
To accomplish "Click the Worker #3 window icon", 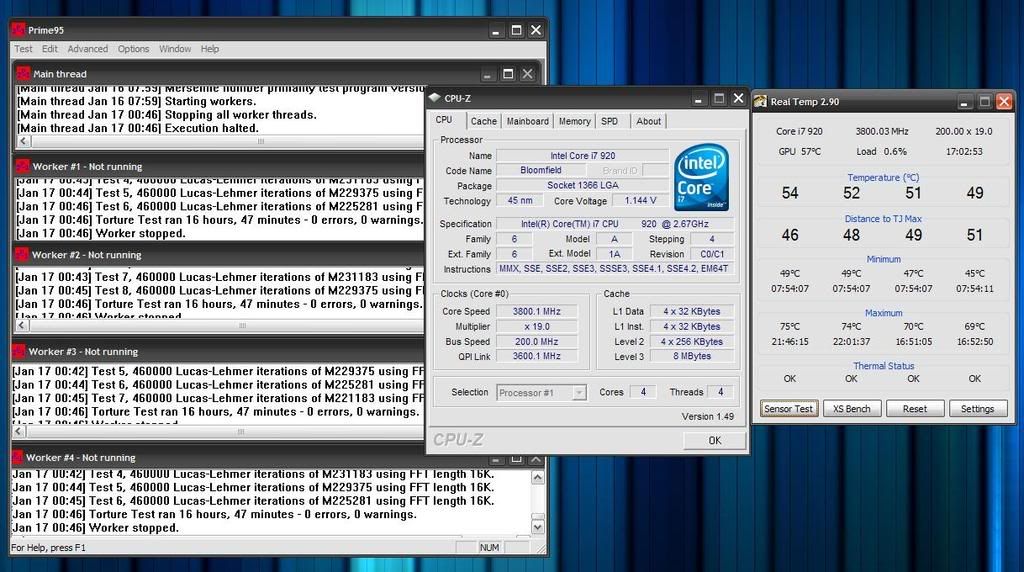I will (x=19, y=351).
